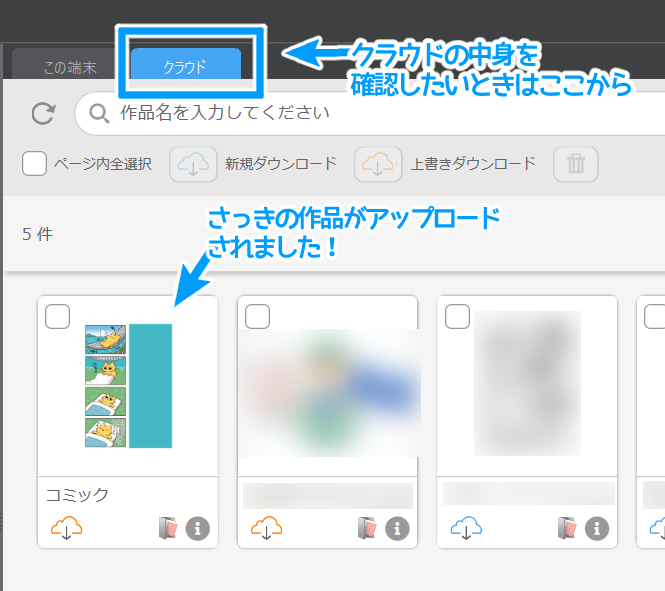The width and height of the screenshot is (665, 591).
Task: Download the second work via orange cloud
Action: [x=266, y=527]
